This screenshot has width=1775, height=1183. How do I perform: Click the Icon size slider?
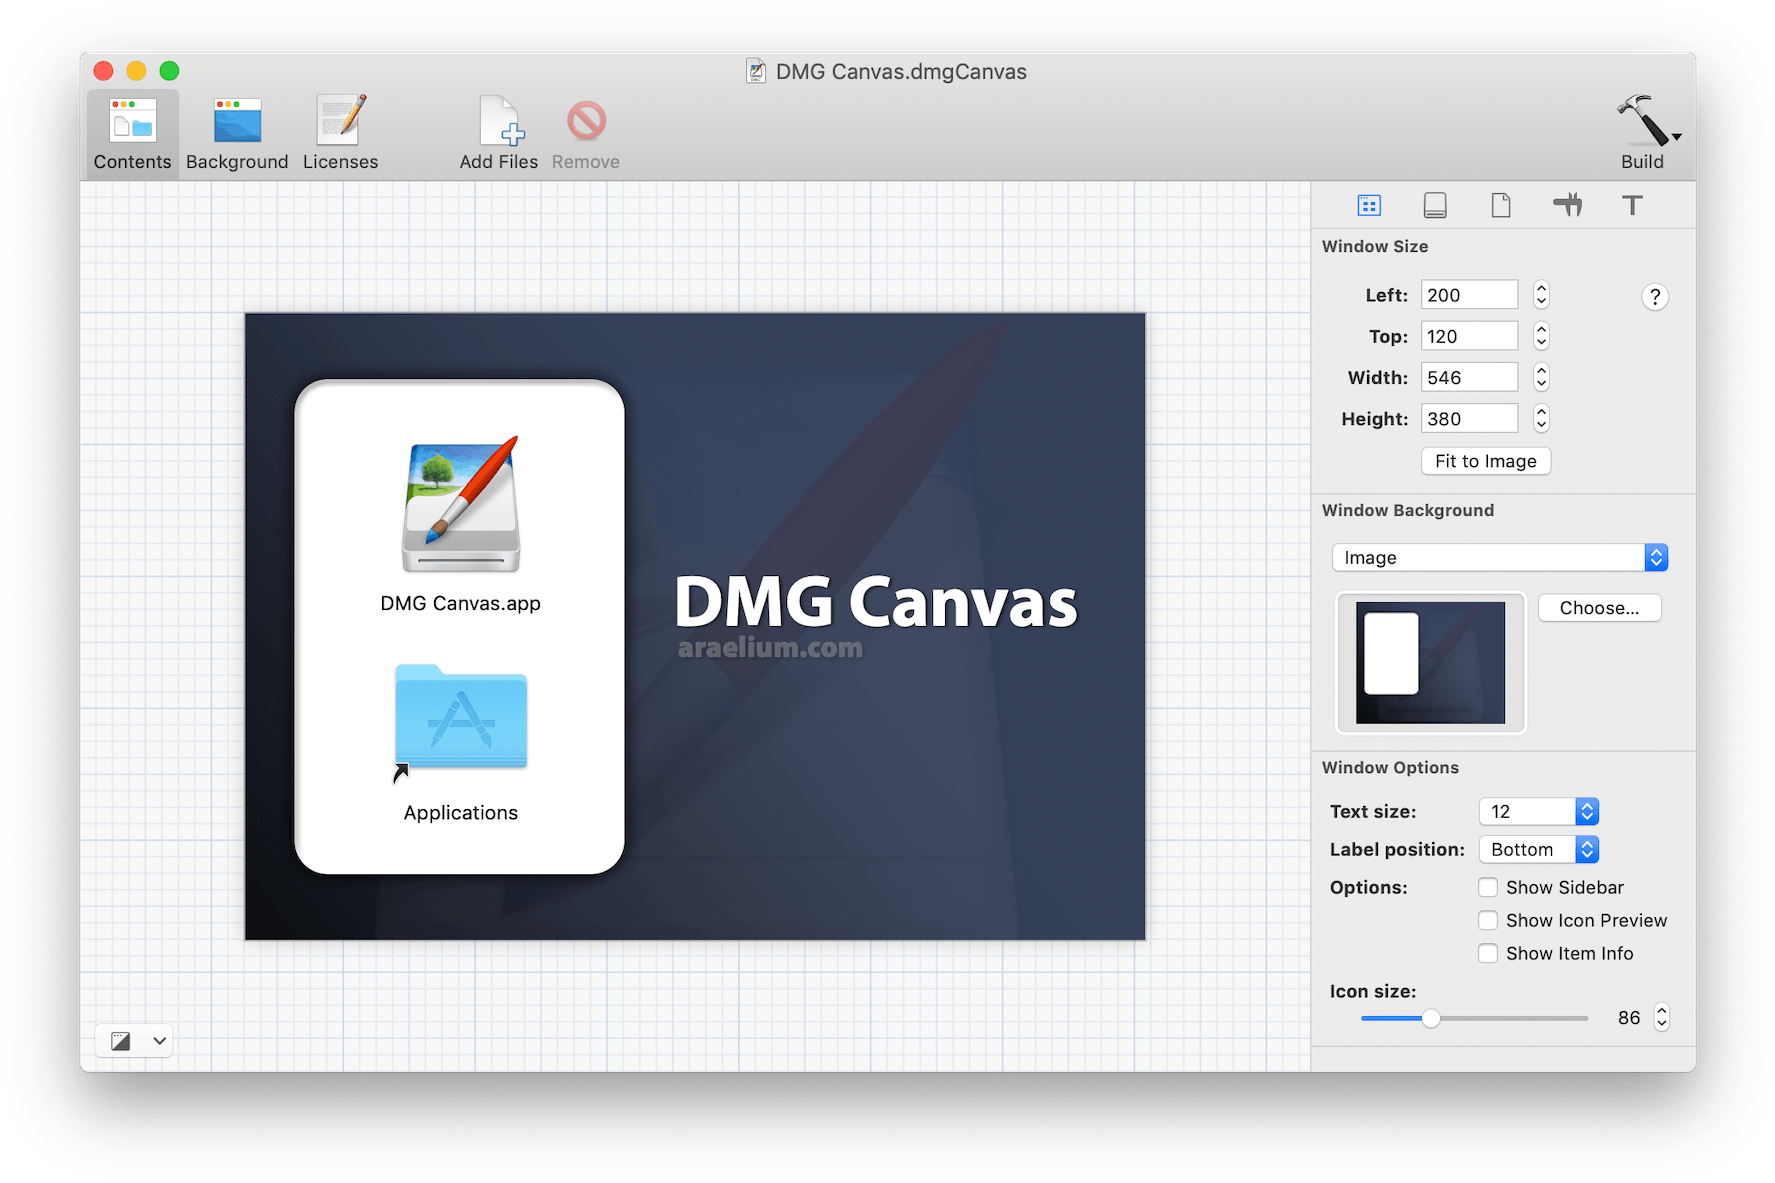click(x=1474, y=1018)
